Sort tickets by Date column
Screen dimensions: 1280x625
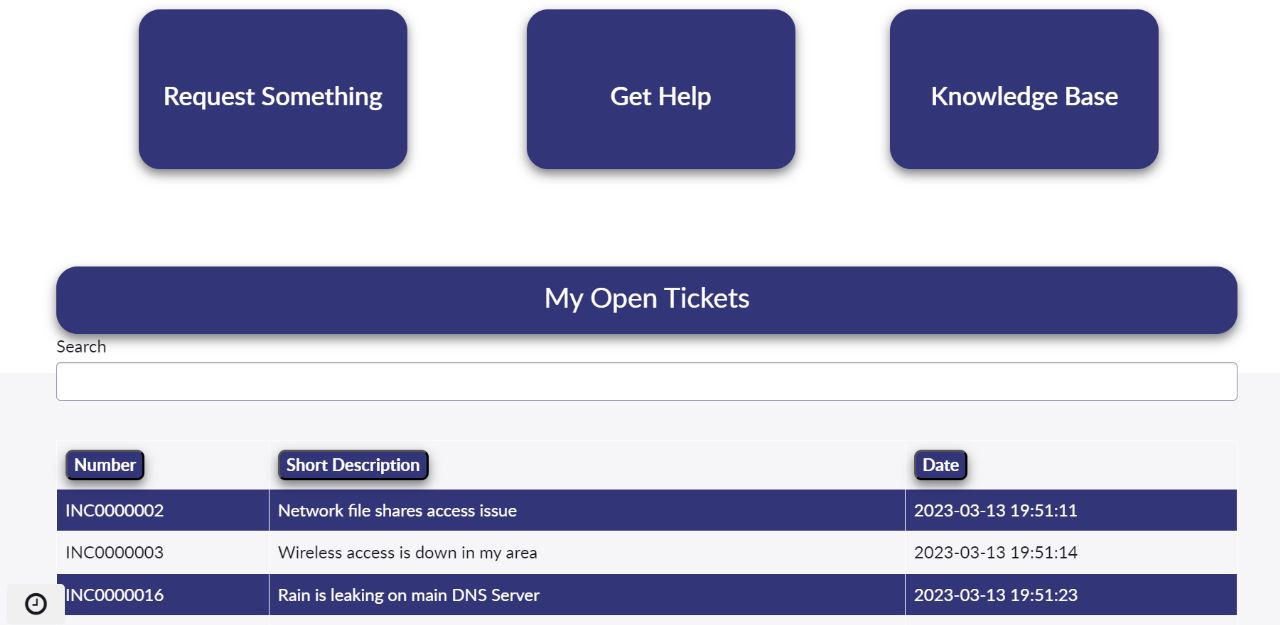pyautogui.click(x=940, y=465)
